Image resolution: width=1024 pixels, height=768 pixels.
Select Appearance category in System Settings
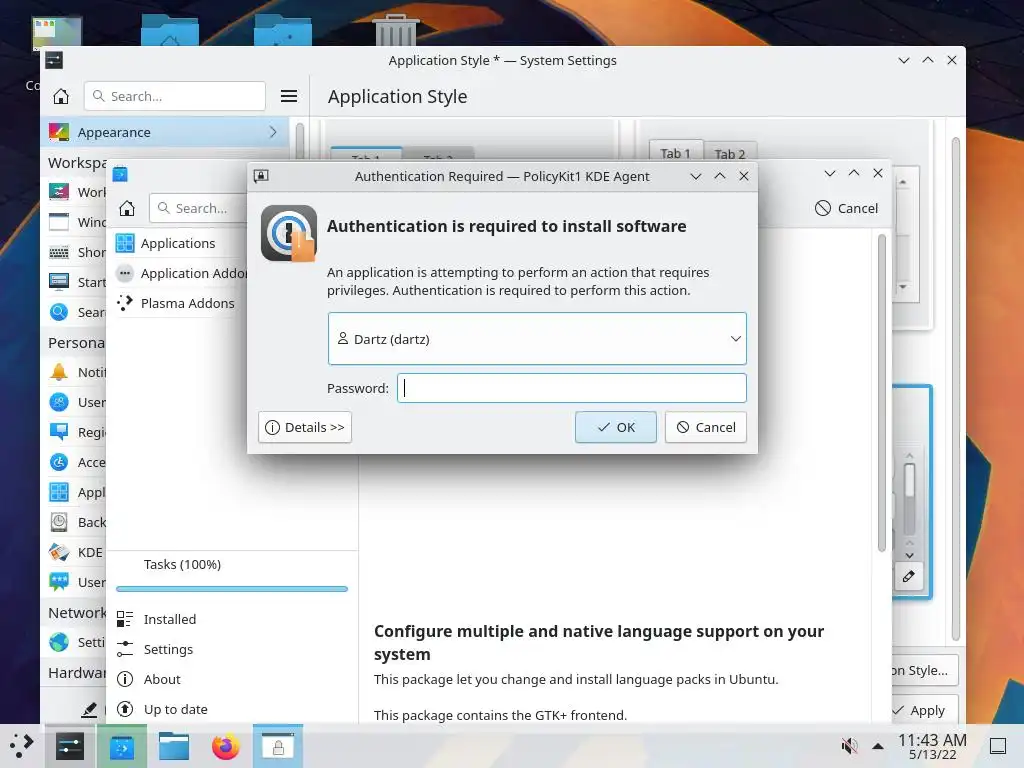[x=167, y=133]
